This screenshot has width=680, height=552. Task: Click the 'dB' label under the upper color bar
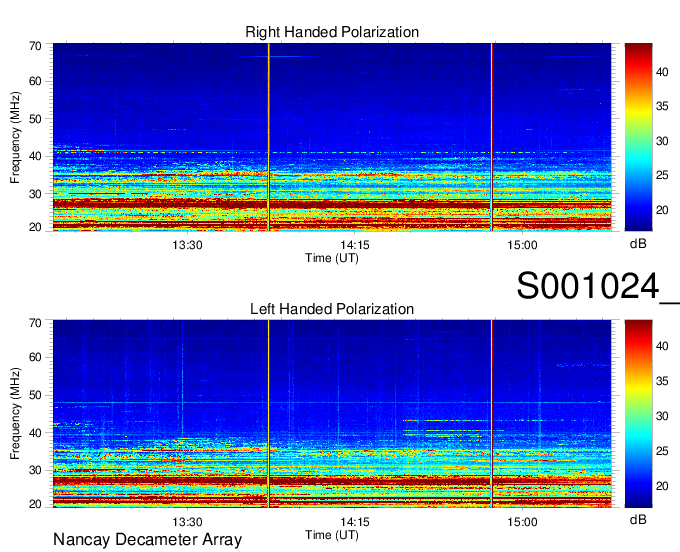pos(638,244)
